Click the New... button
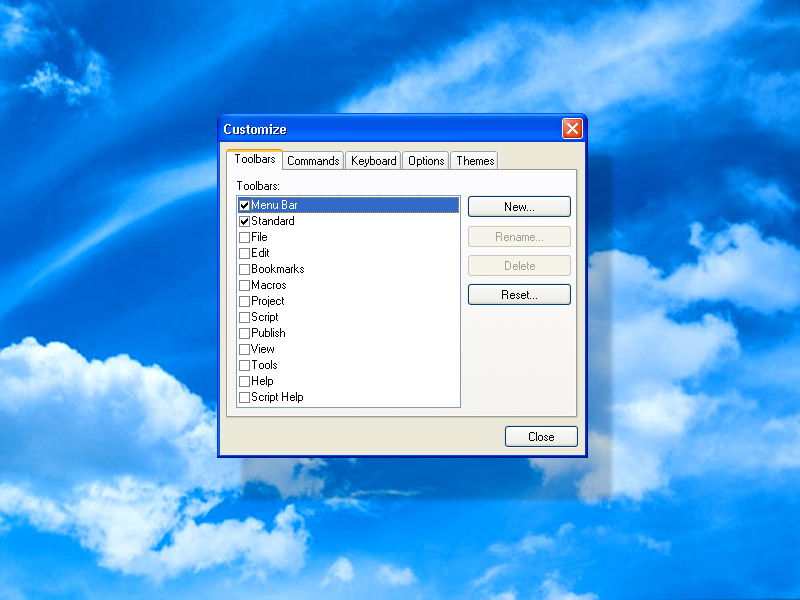The height and width of the screenshot is (600, 800). 519,207
